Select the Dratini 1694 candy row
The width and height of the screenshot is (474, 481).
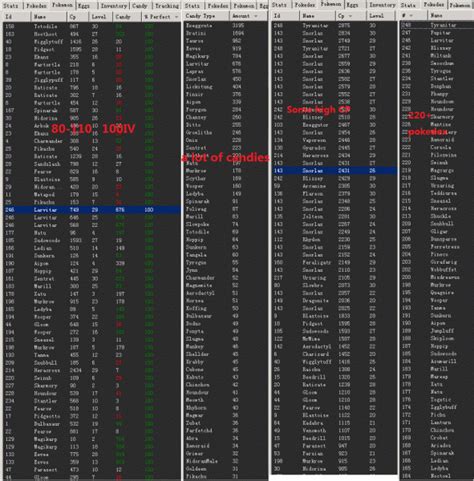226,33
